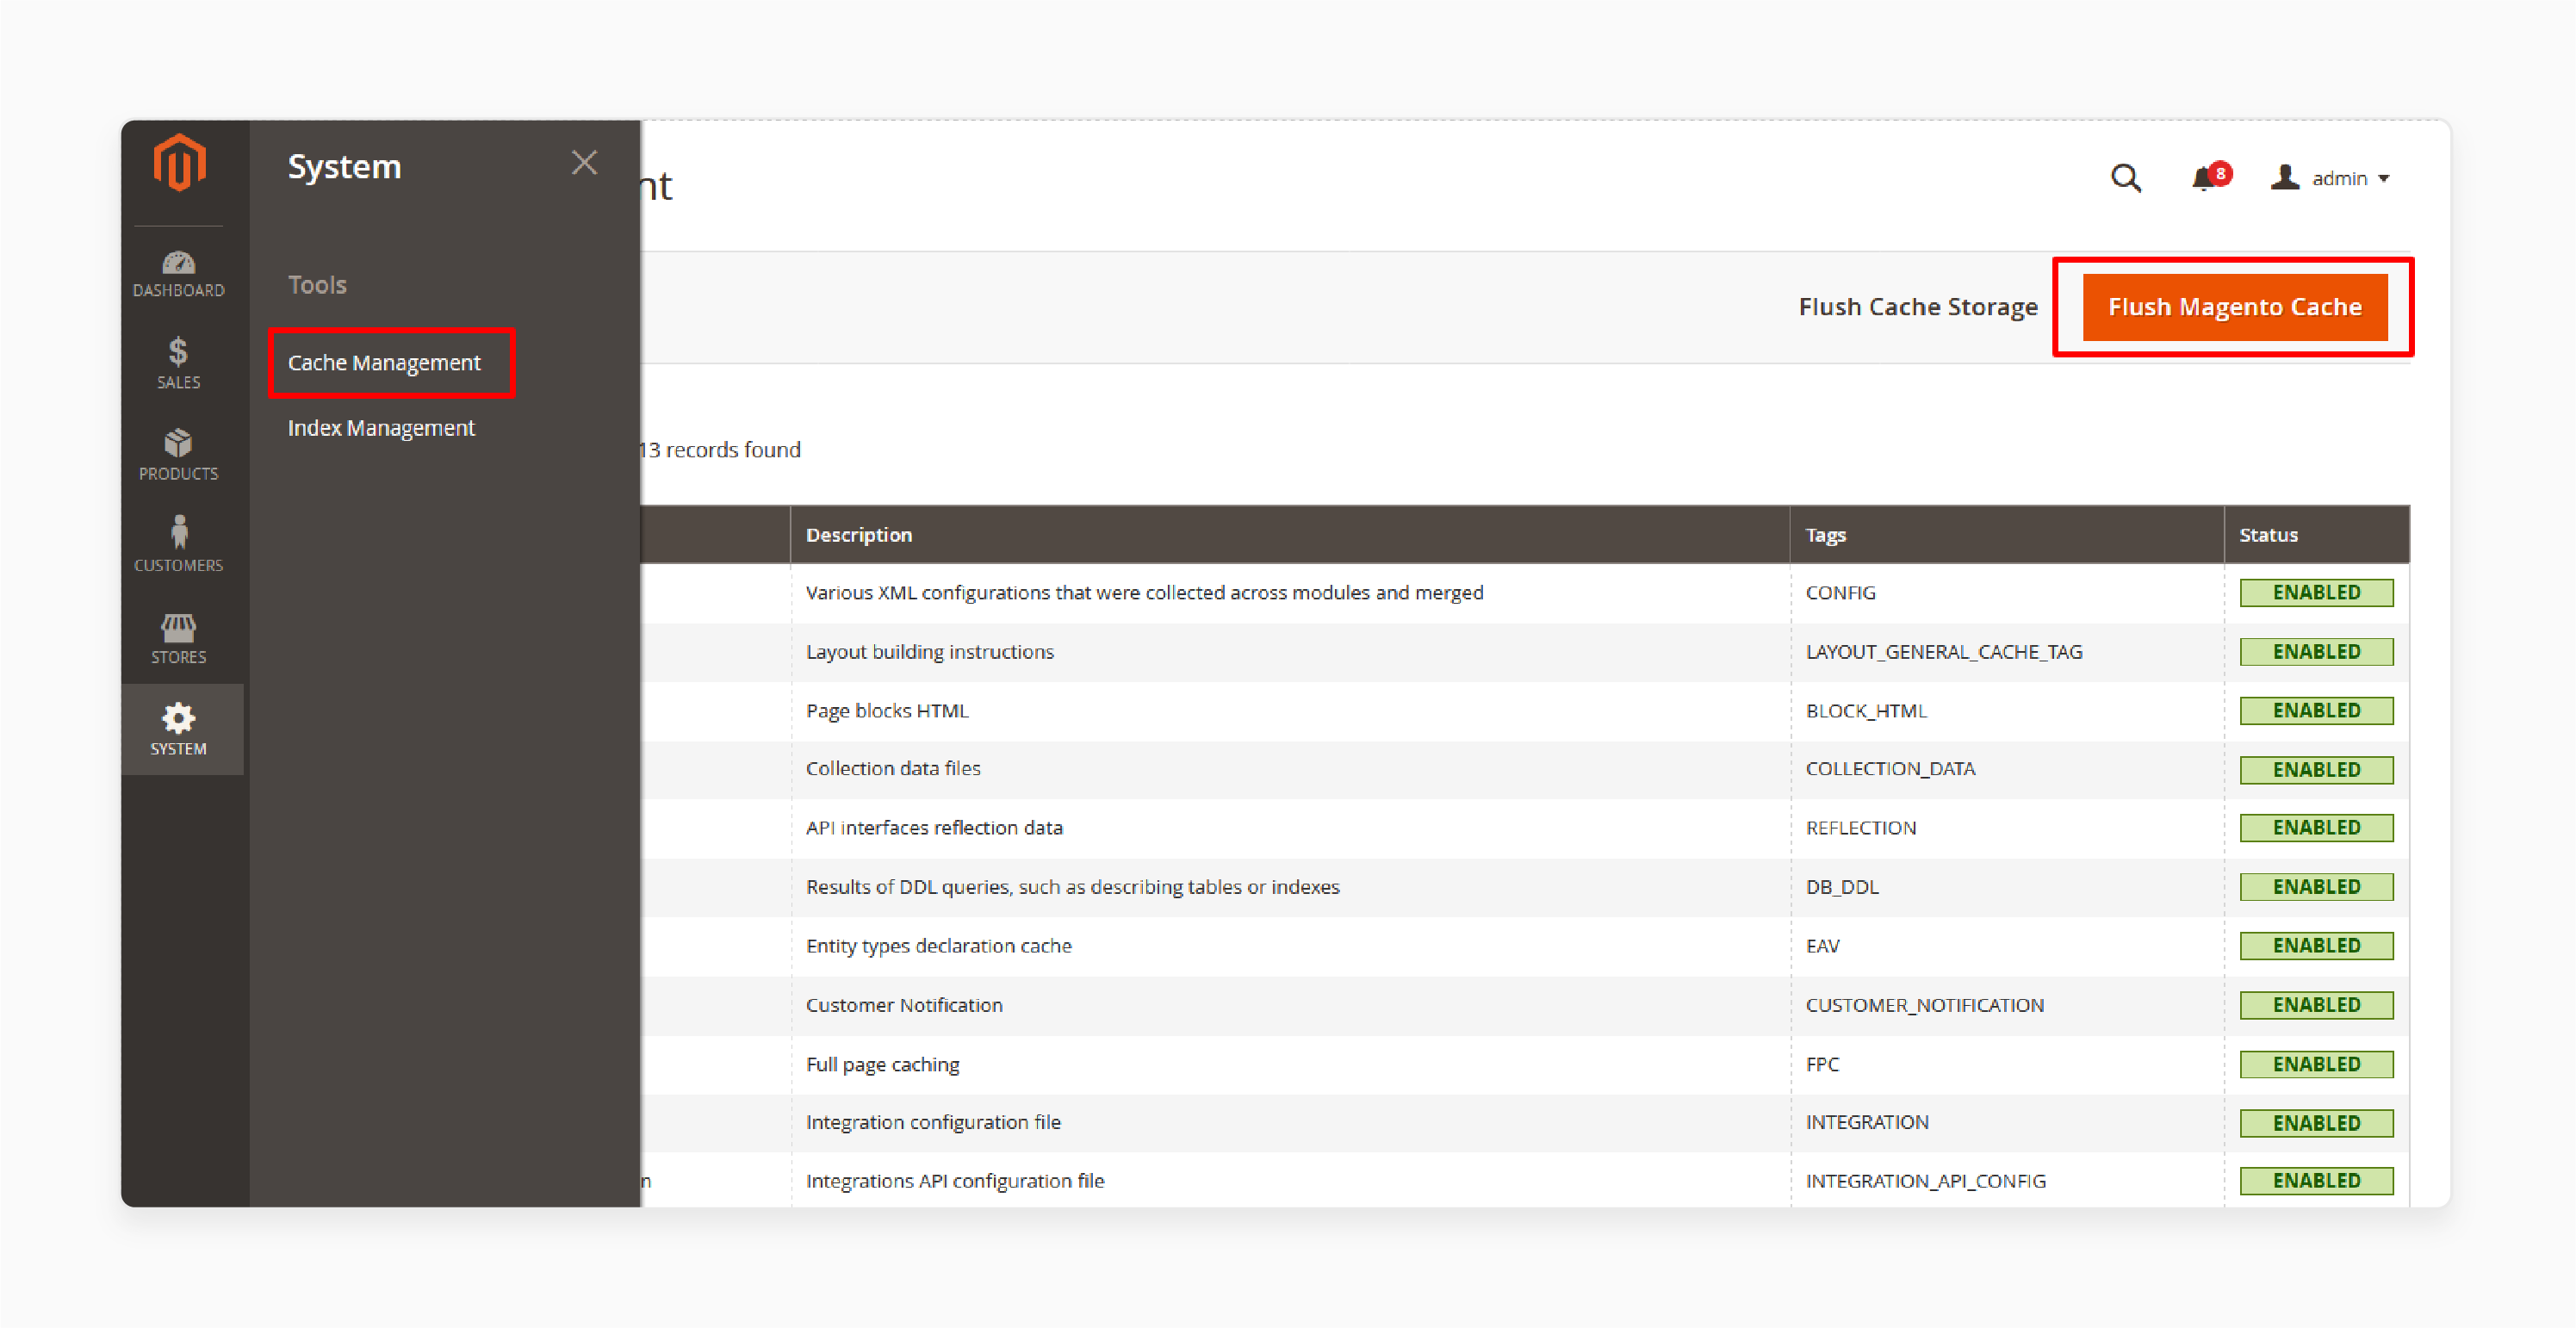Image resolution: width=2576 pixels, height=1328 pixels.
Task: Click 'Integrations API configuration file' description
Action: (955, 1181)
